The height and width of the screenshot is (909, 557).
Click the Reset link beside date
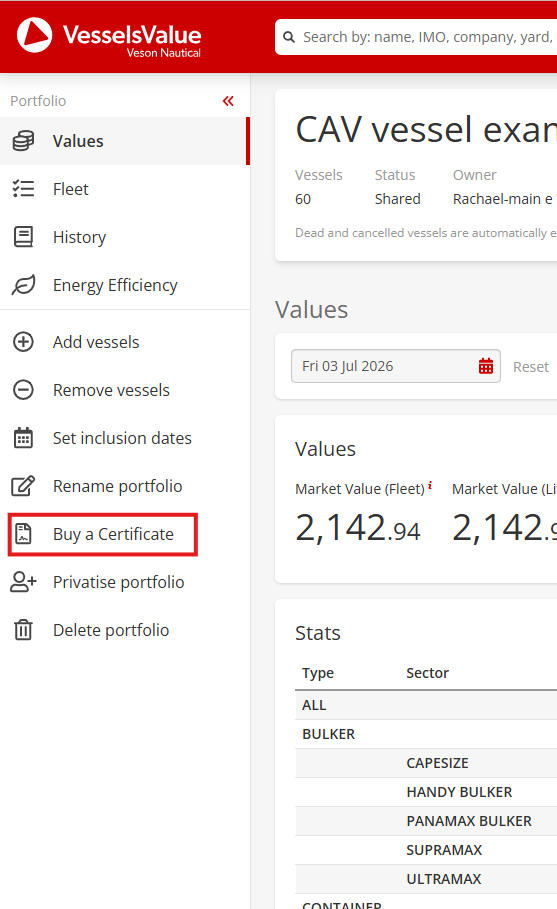tap(530, 367)
